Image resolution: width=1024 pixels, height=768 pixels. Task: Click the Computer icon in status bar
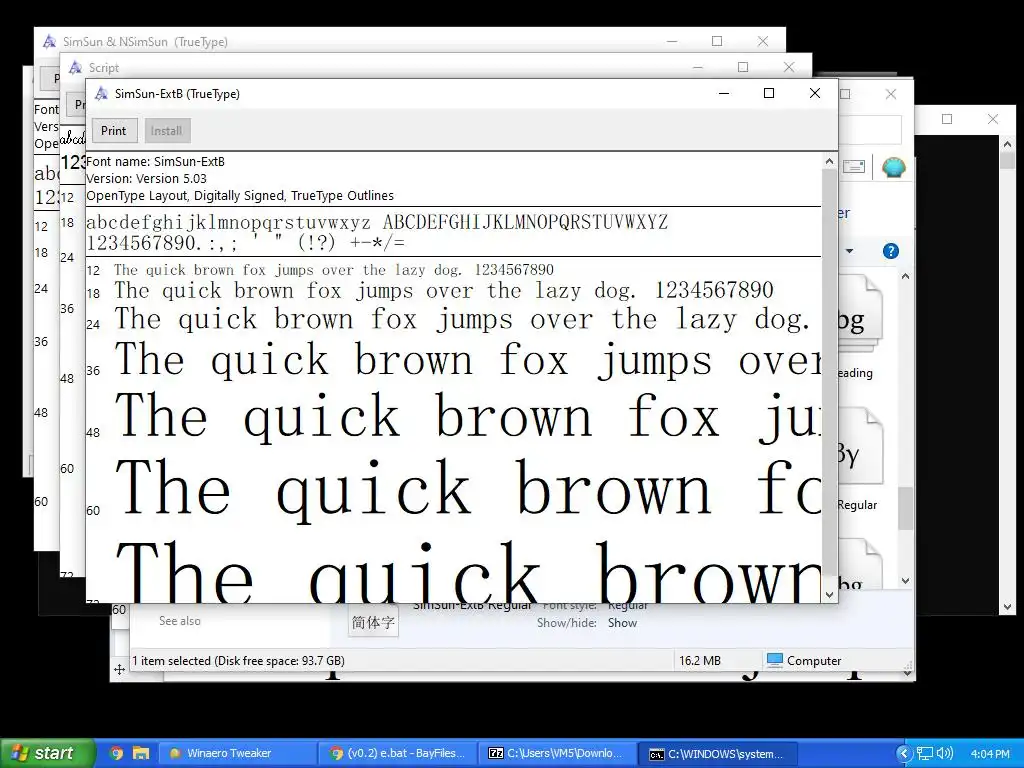pos(775,660)
